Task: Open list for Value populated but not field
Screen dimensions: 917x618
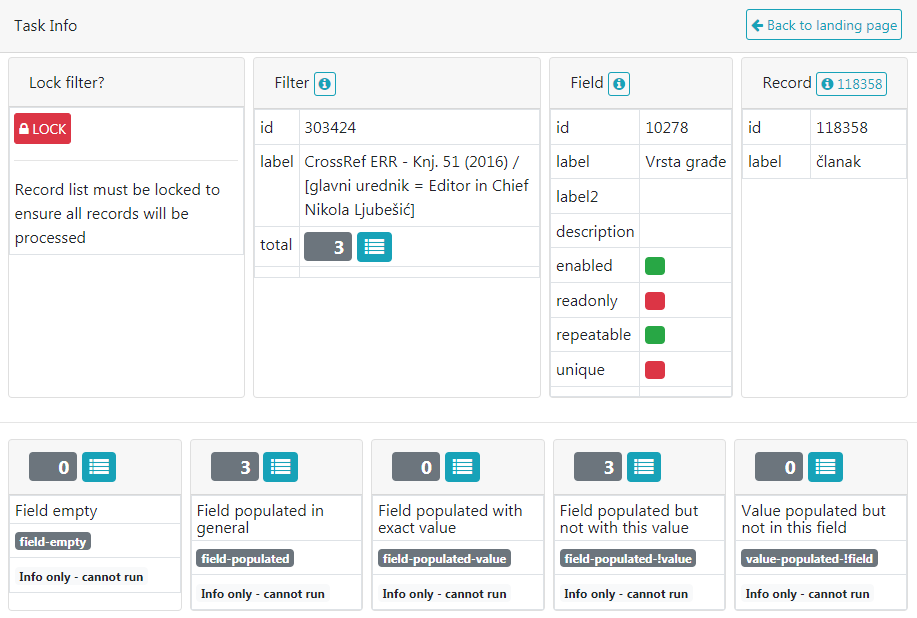Action: [825, 467]
